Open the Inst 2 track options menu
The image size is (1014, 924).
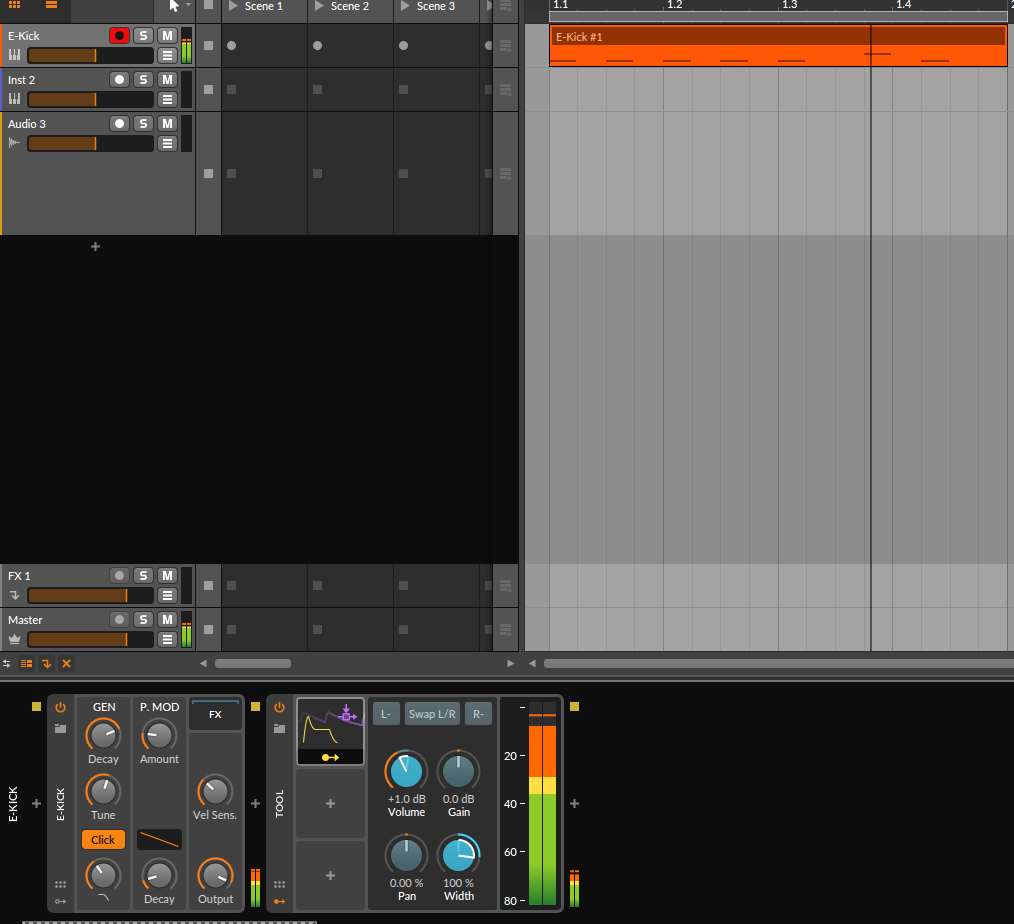point(167,100)
